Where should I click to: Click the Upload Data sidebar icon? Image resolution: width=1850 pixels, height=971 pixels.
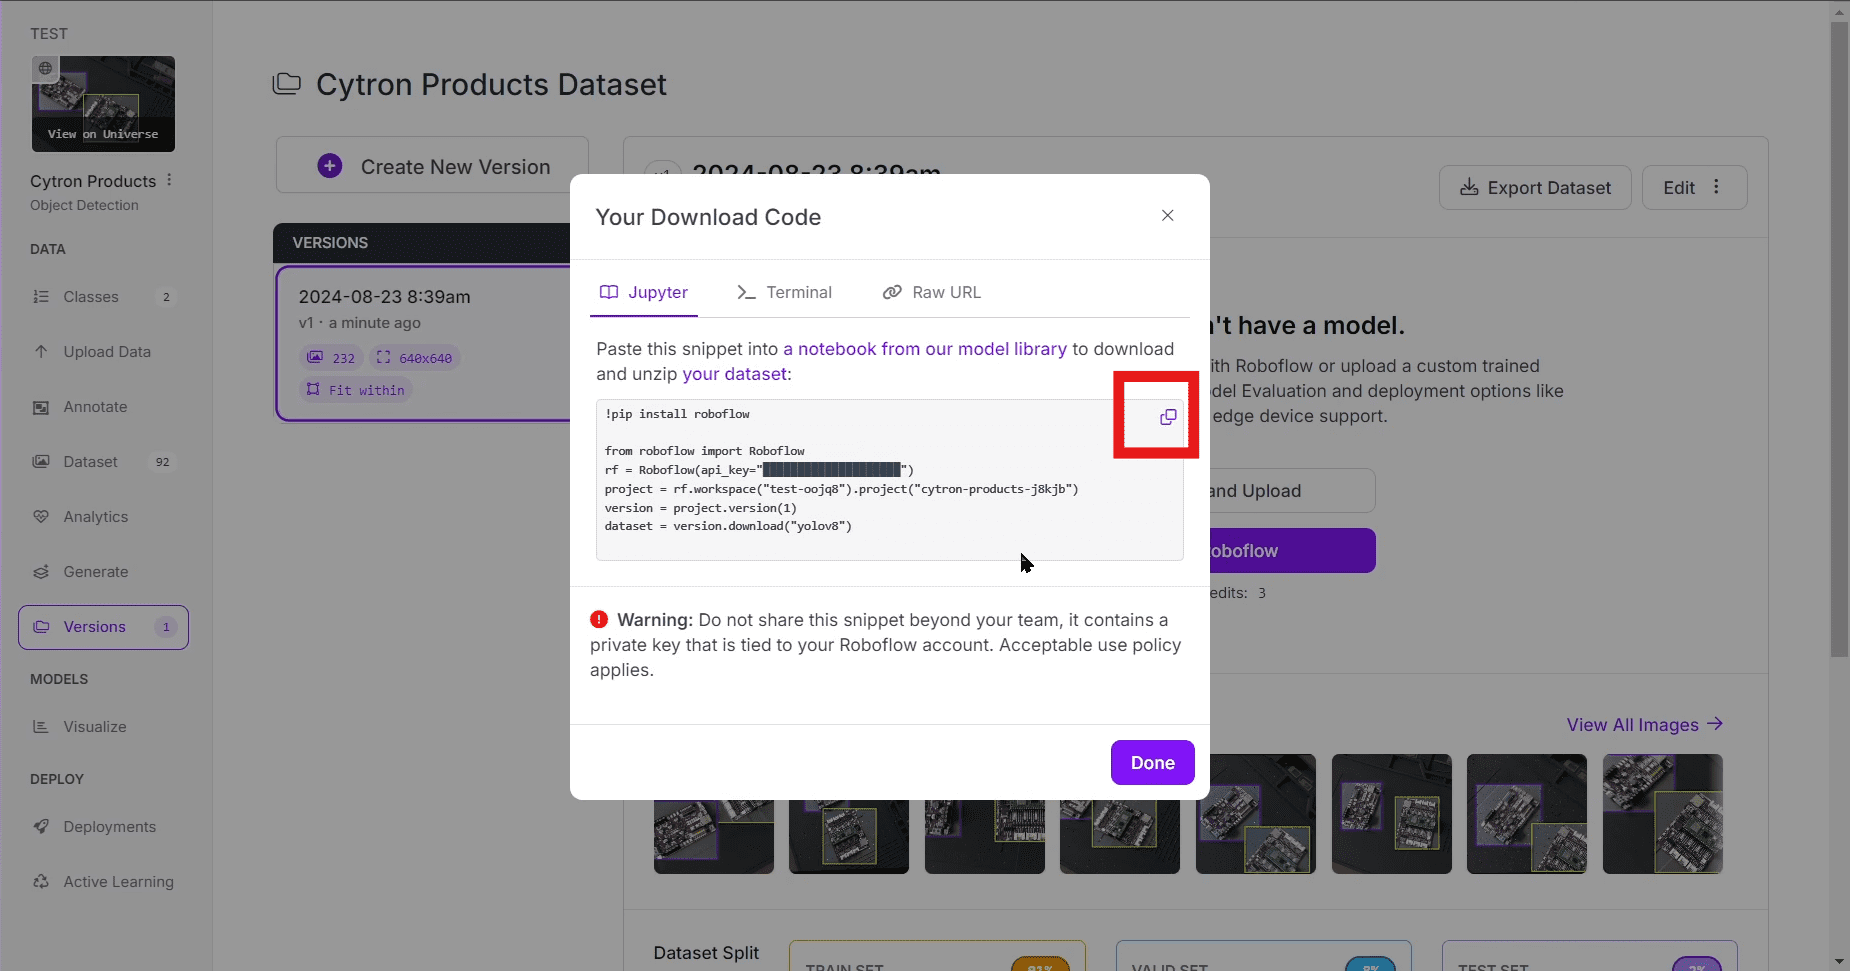(41, 352)
